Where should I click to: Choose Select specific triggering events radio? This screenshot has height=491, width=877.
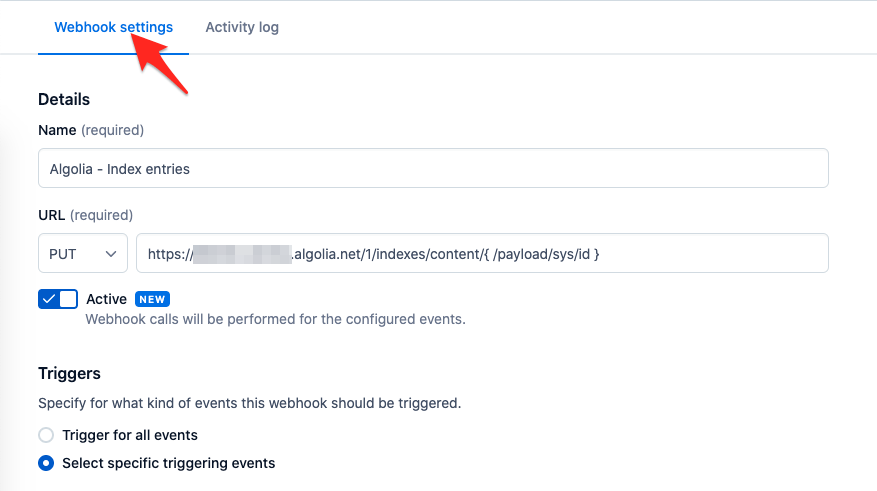(x=46, y=463)
